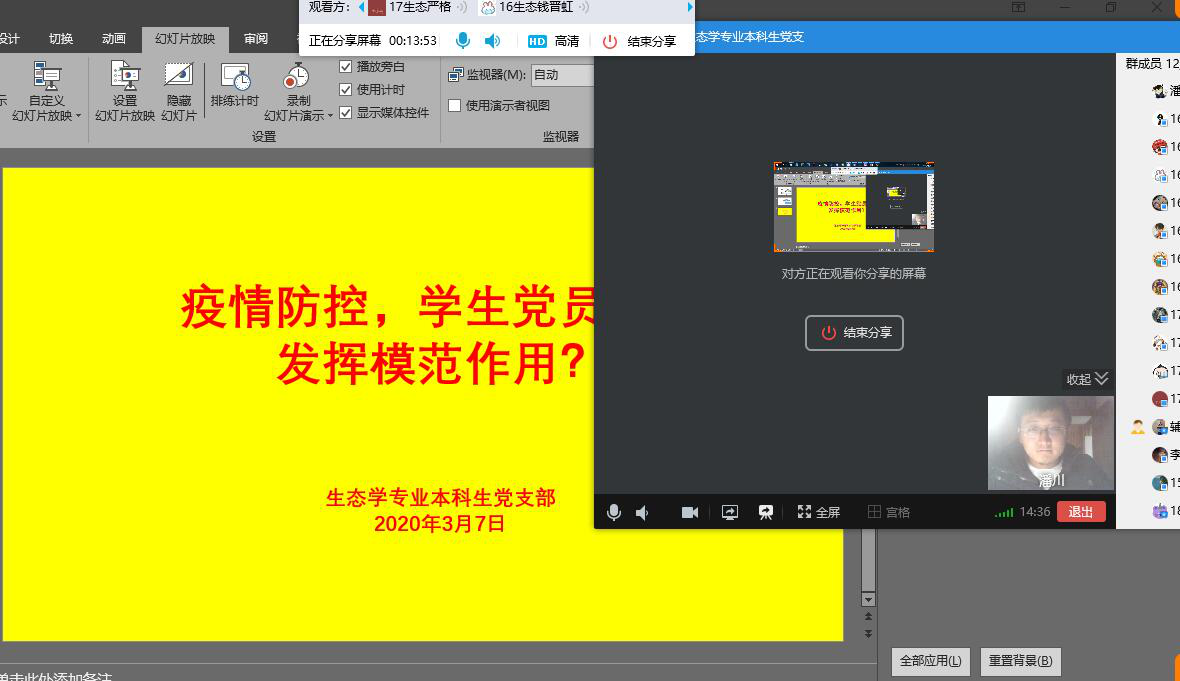Open the 审阅 ribbon tab
This screenshot has height=681, width=1180.
click(x=255, y=39)
